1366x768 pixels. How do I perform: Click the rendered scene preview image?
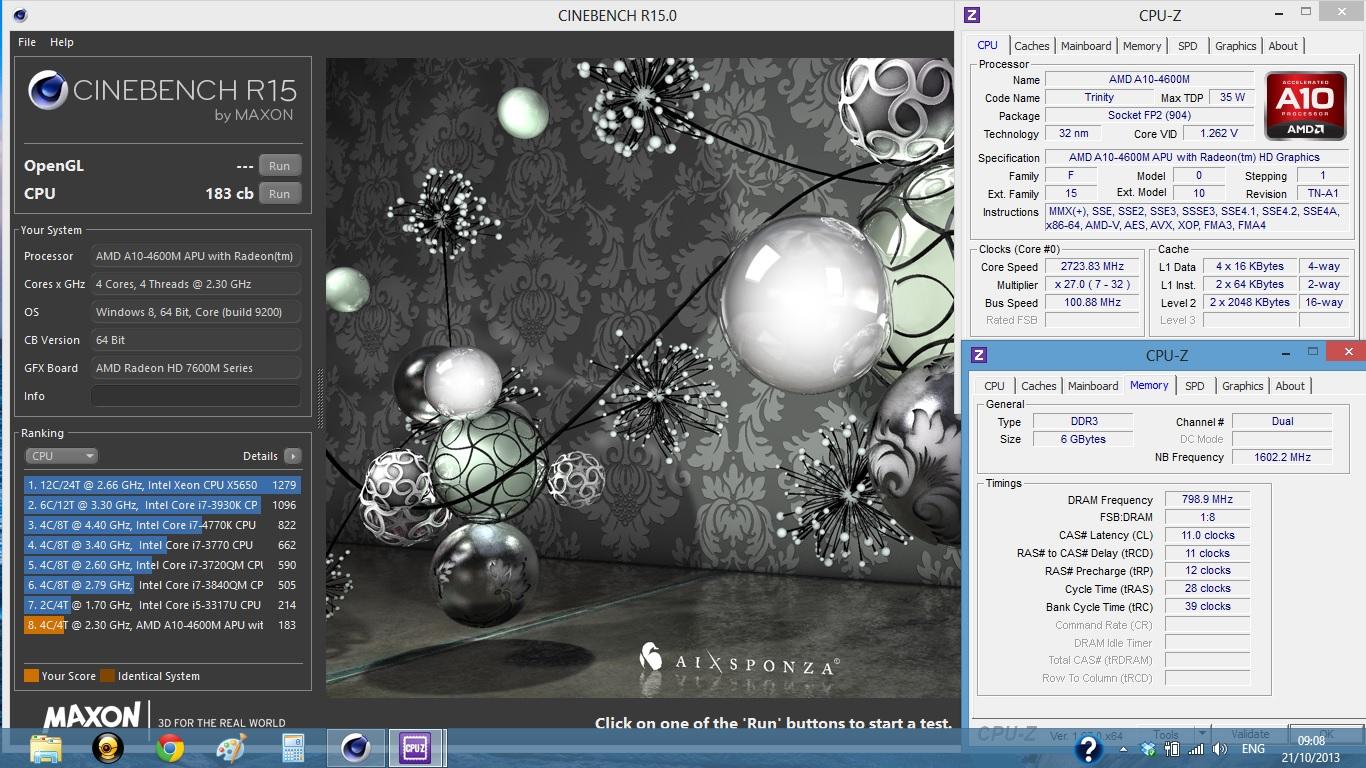(640, 378)
